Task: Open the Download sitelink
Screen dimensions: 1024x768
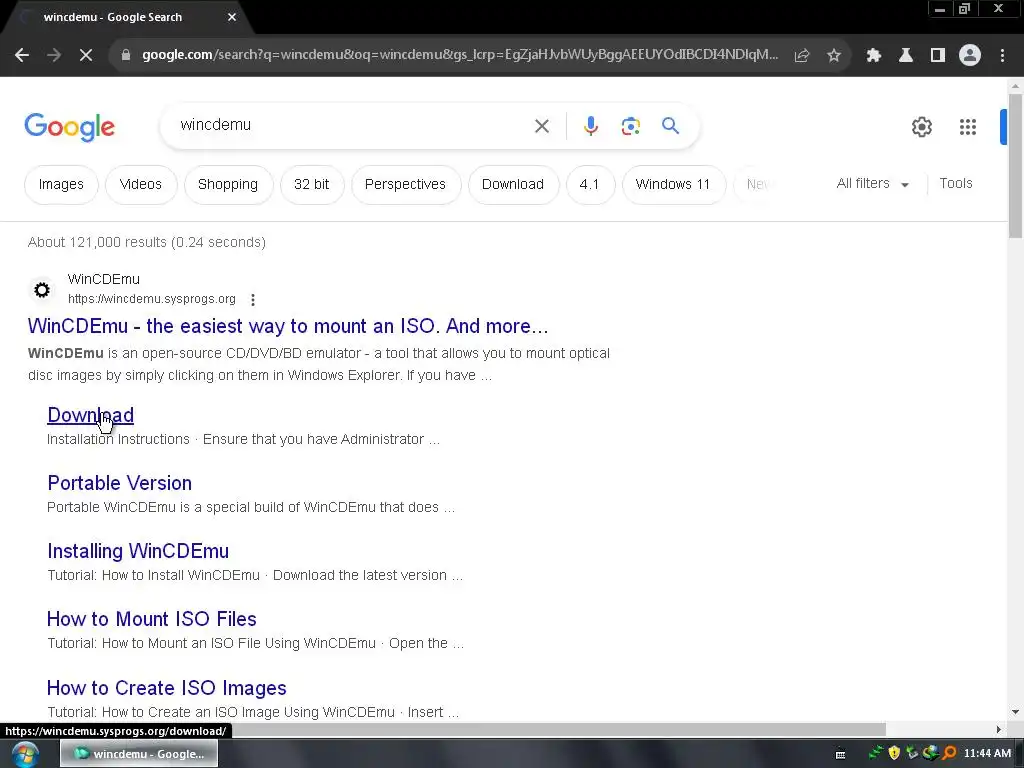Action: click(91, 415)
